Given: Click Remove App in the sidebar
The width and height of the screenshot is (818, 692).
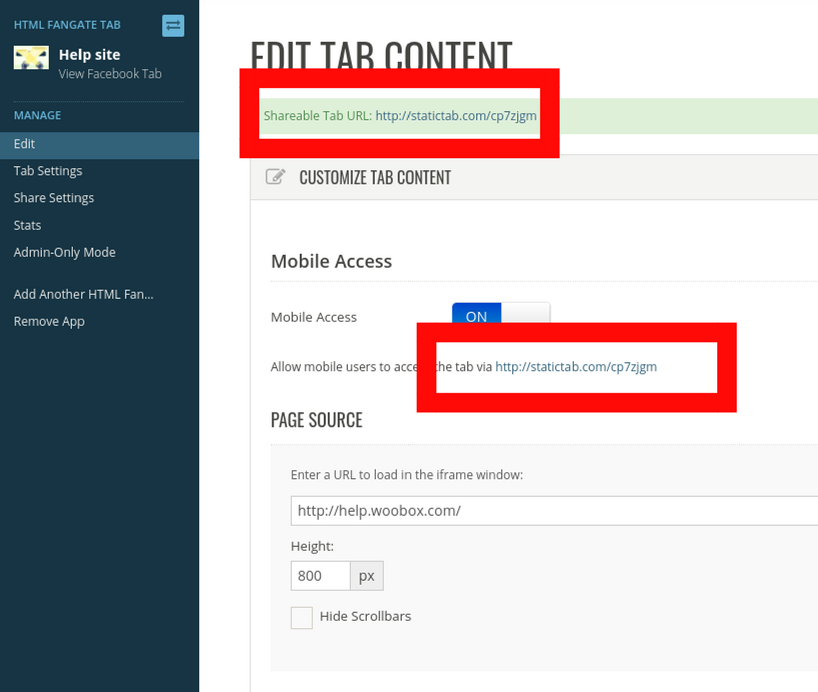Looking at the screenshot, I should (49, 321).
